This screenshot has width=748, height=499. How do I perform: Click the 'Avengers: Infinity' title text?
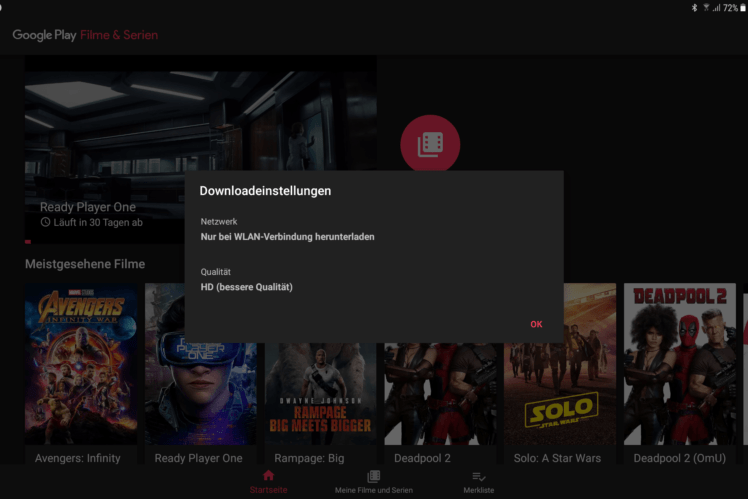(77, 458)
